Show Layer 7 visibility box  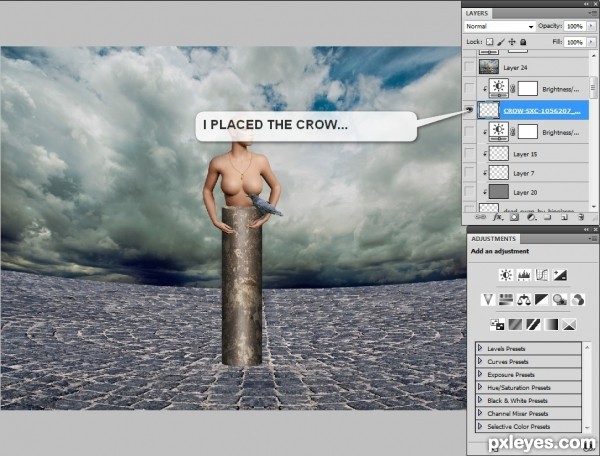point(469,173)
